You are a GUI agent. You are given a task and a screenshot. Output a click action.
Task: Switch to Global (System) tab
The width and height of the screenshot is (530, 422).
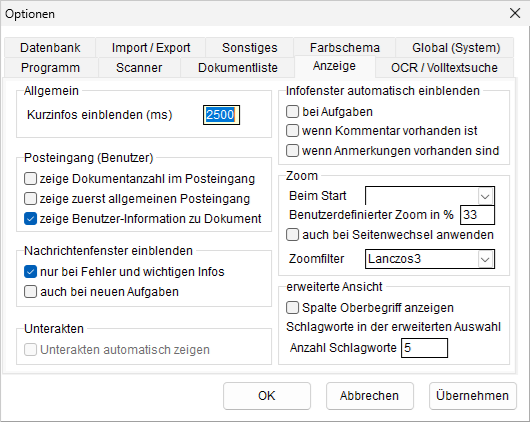[456, 48]
